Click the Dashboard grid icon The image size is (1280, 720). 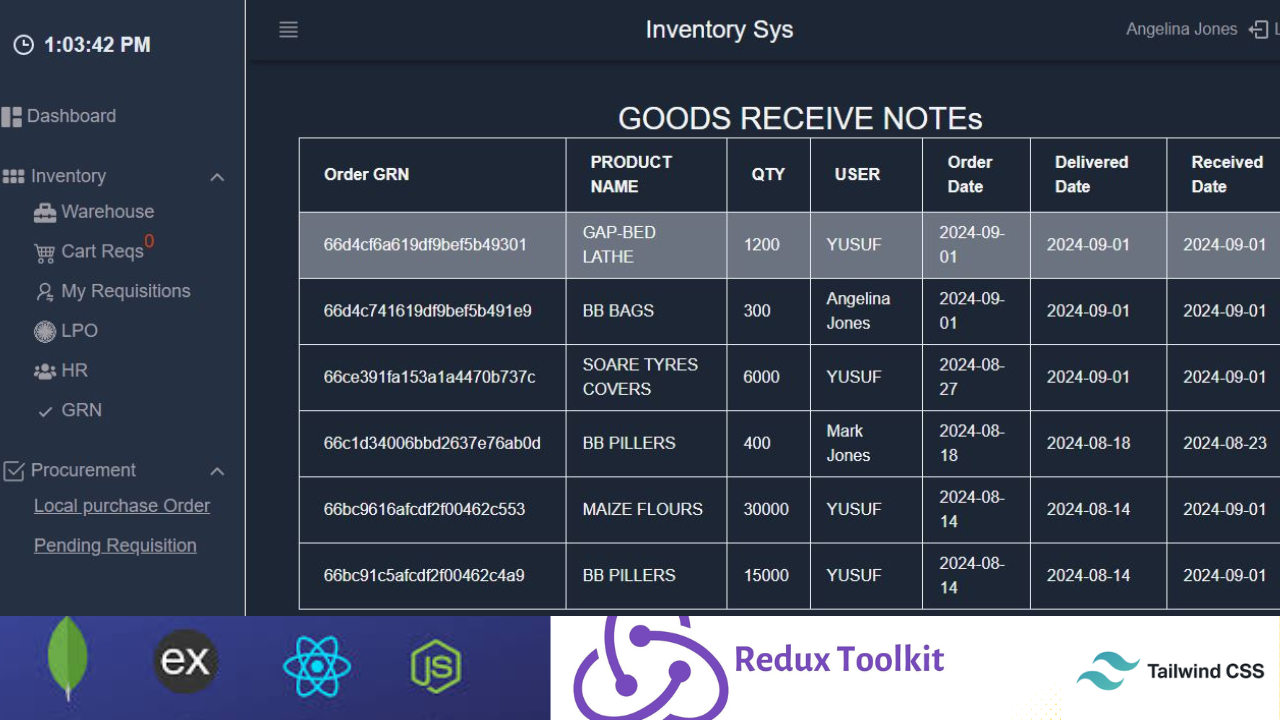point(12,117)
